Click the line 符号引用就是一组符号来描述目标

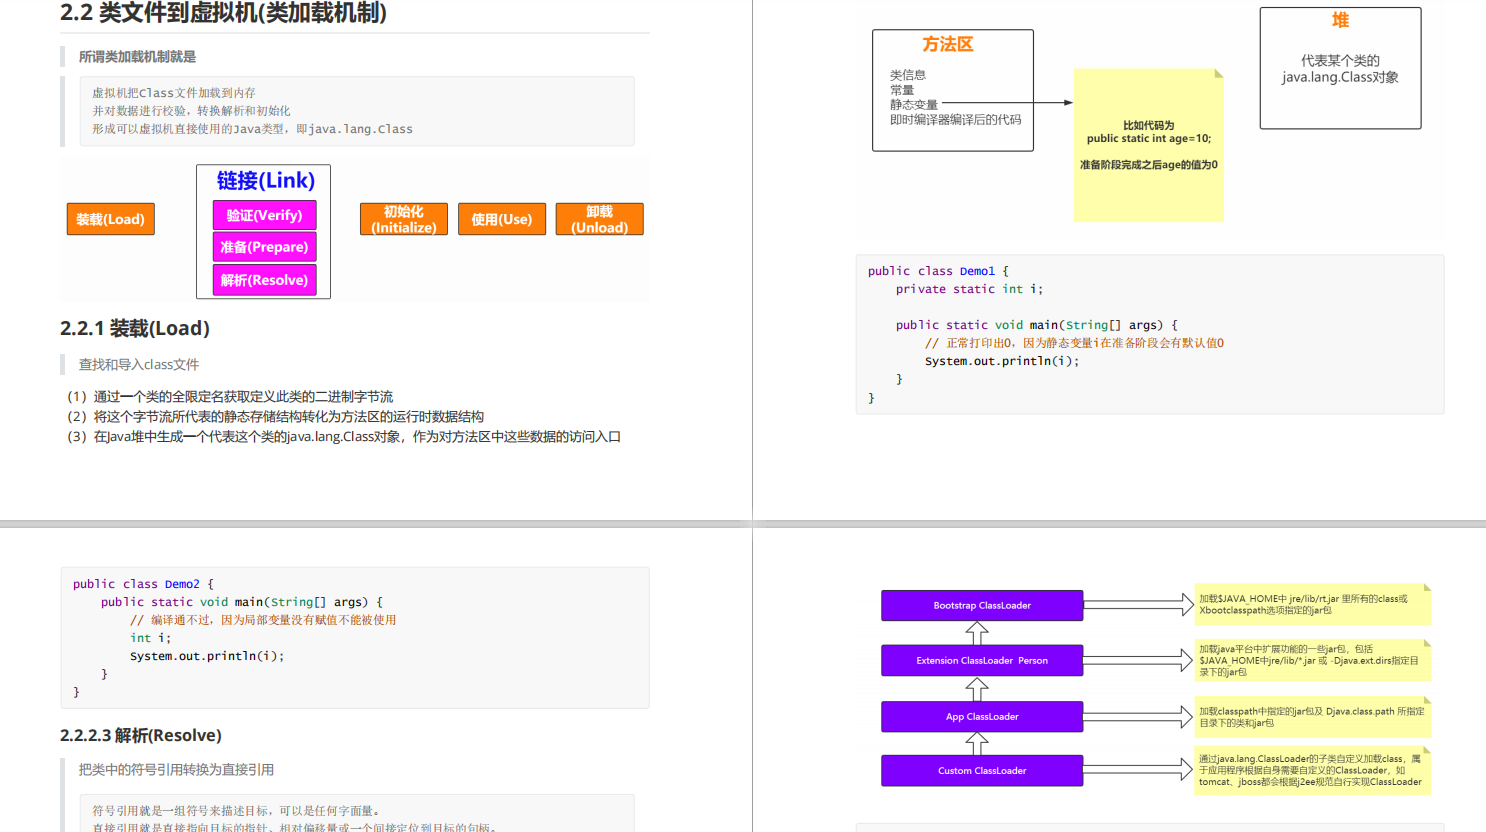tap(236, 811)
